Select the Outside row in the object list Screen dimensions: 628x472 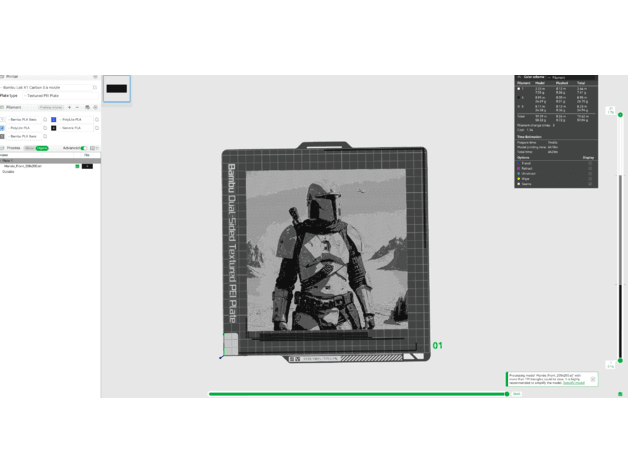tap(8, 171)
